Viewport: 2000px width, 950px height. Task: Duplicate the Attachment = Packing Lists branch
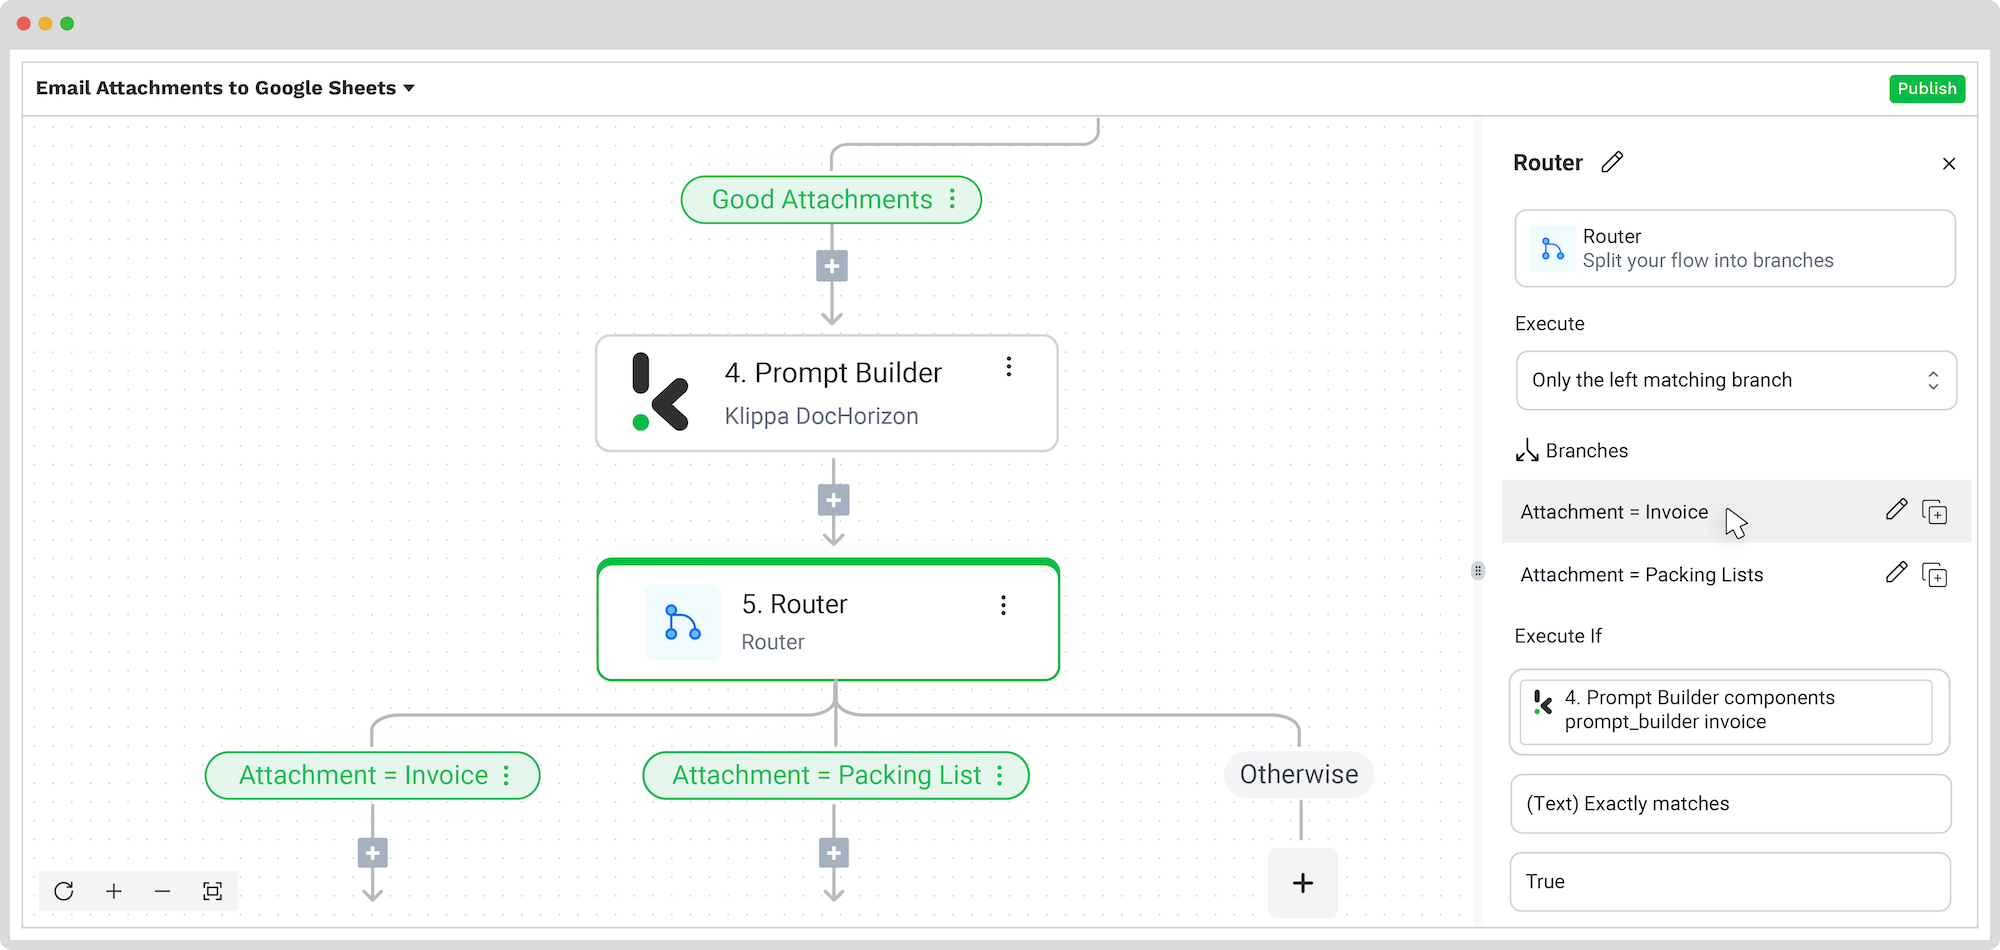click(1935, 575)
